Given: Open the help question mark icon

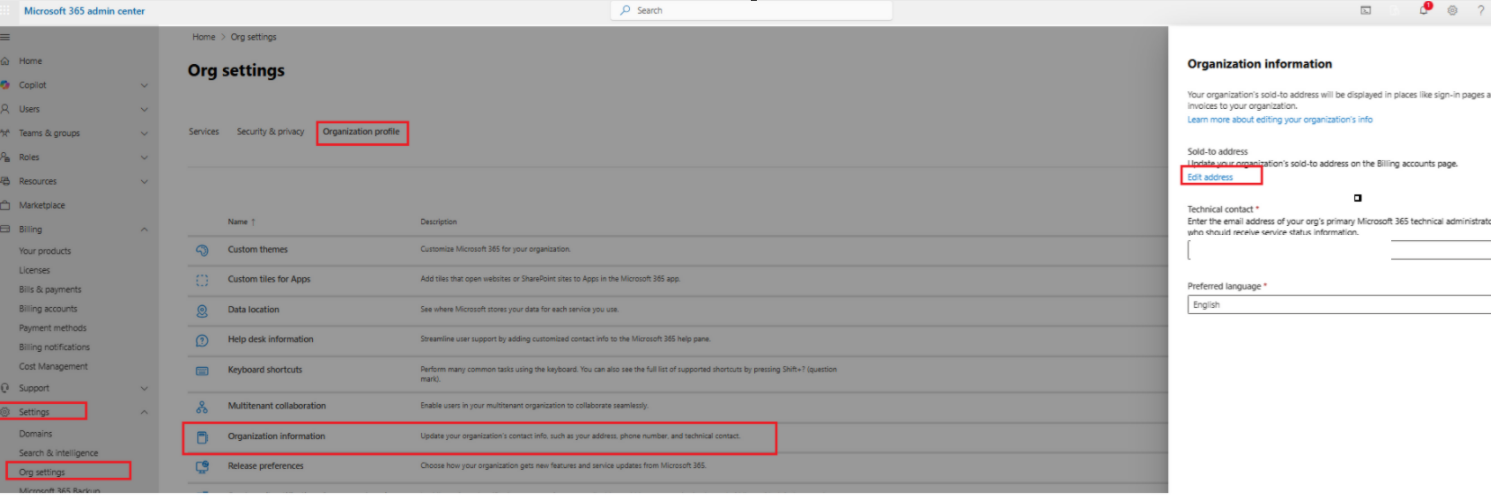Looking at the screenshot, I should [x=1481, y=10].
